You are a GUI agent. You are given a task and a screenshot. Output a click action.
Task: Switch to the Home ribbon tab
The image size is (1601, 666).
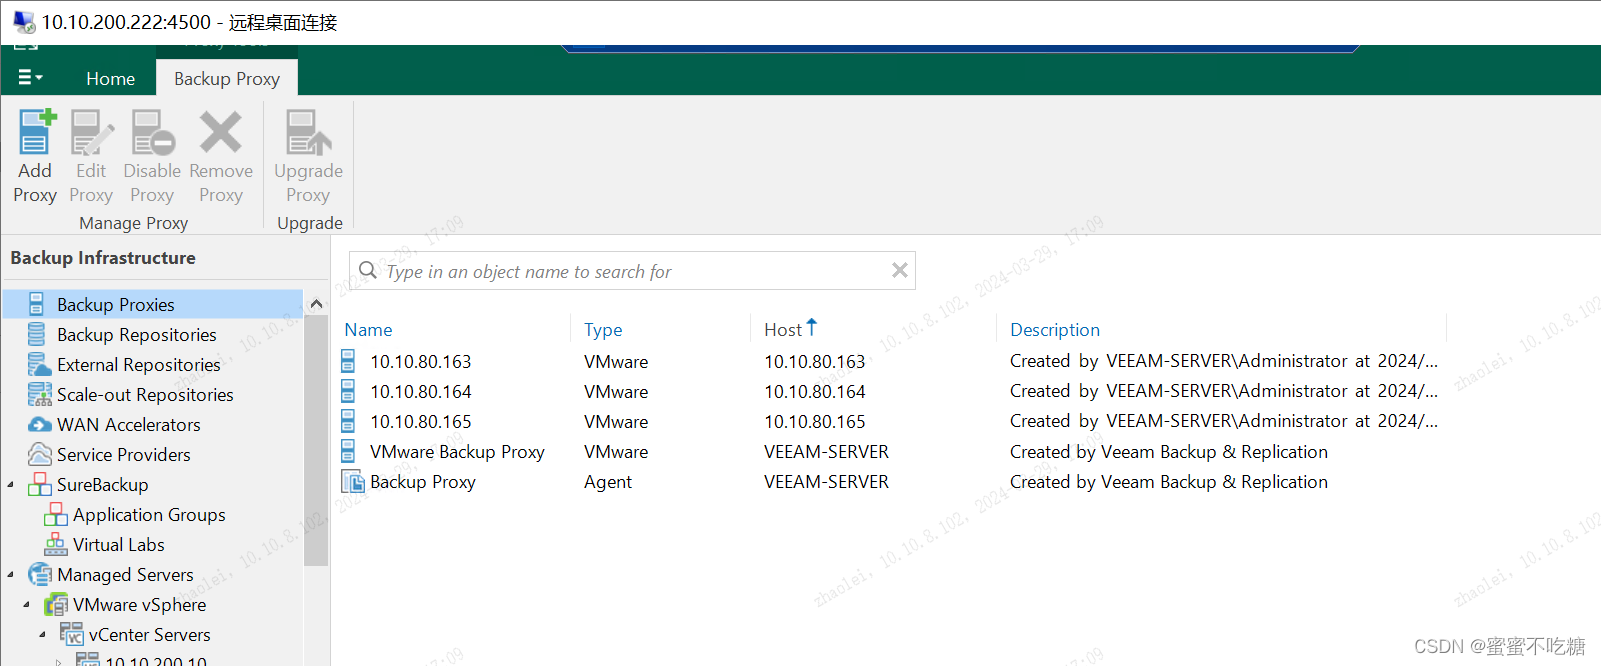click(110, 78)
